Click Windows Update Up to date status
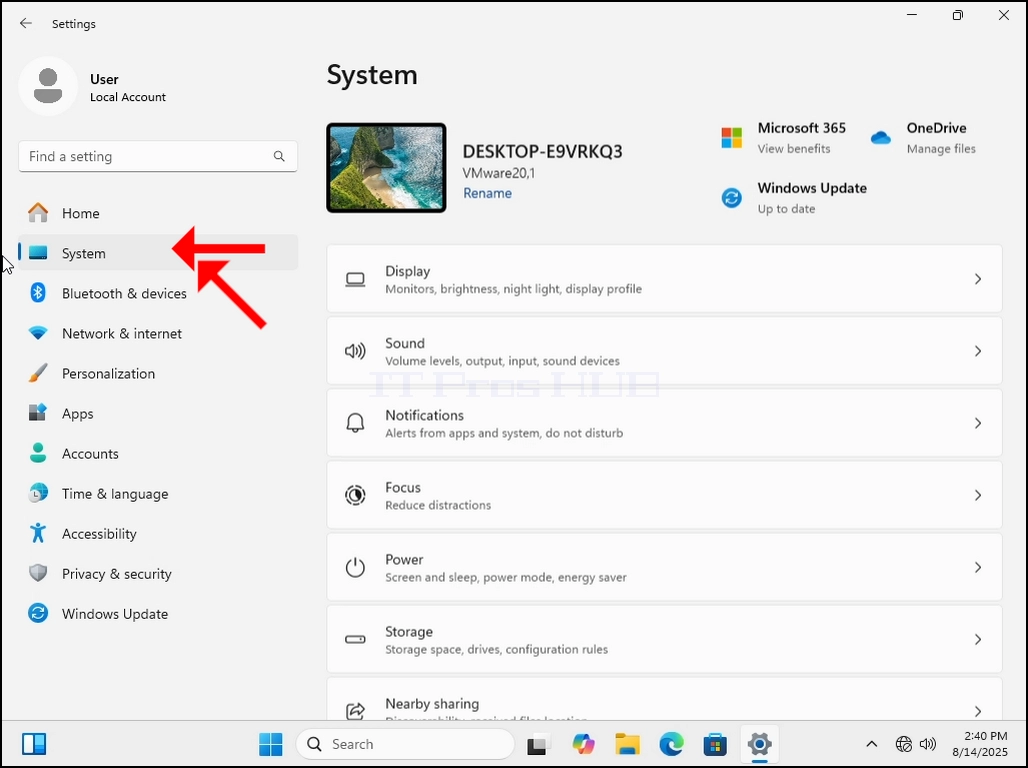1028x768 pixels. click(x=786, y=209)
